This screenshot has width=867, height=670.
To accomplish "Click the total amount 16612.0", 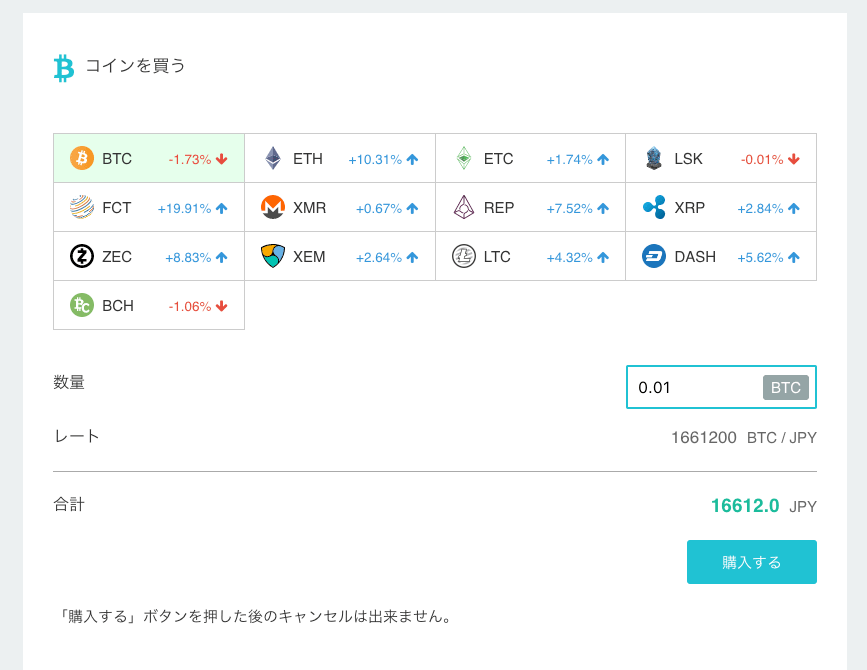I will tap(745, 506).
